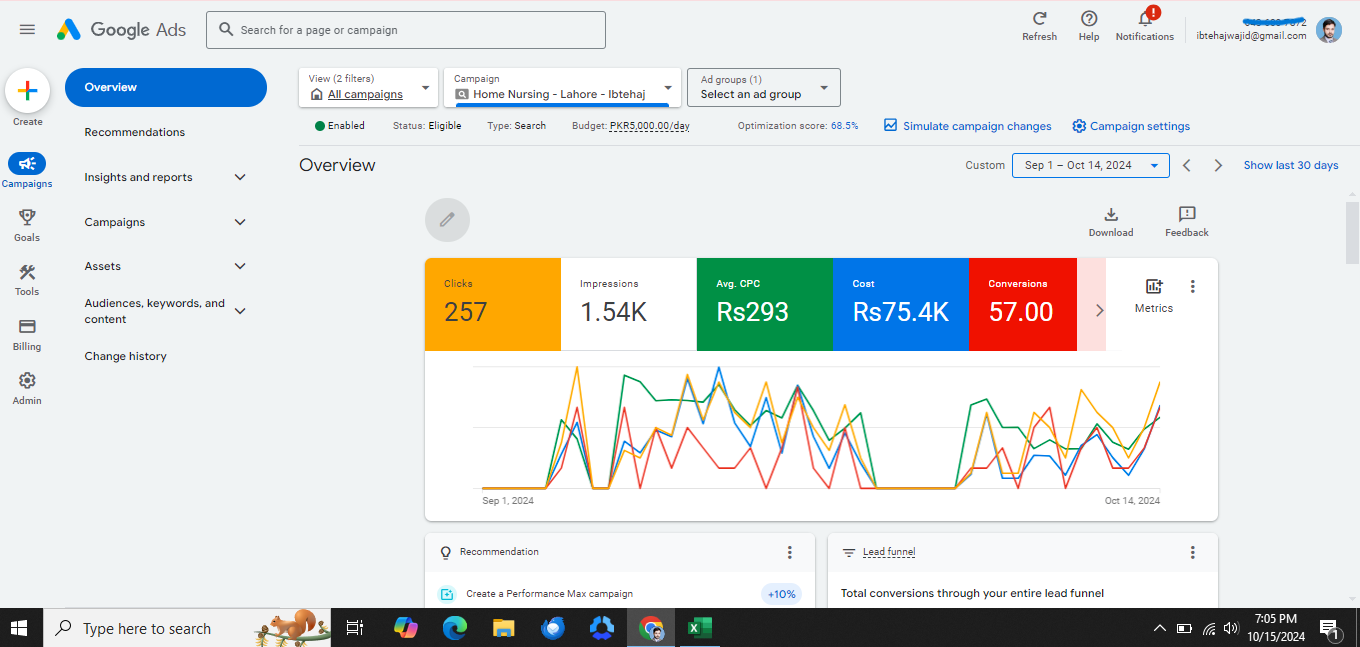Open Billing in the left sidebar
The height and width of the screenshot is (647, 1360).
click(x=27, y=327)
